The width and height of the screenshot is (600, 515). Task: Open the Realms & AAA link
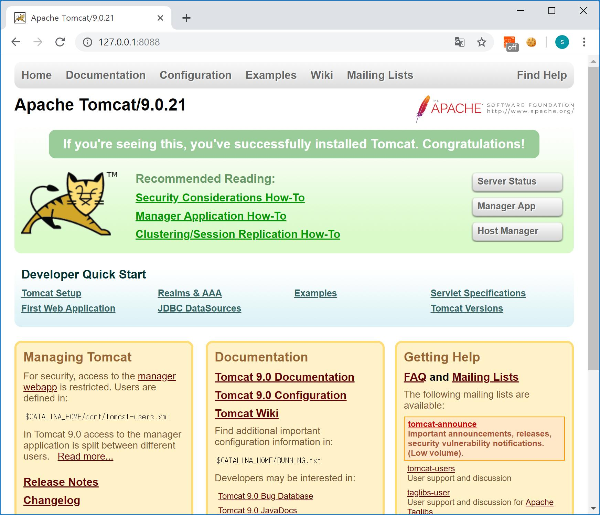tap(190, 293)
